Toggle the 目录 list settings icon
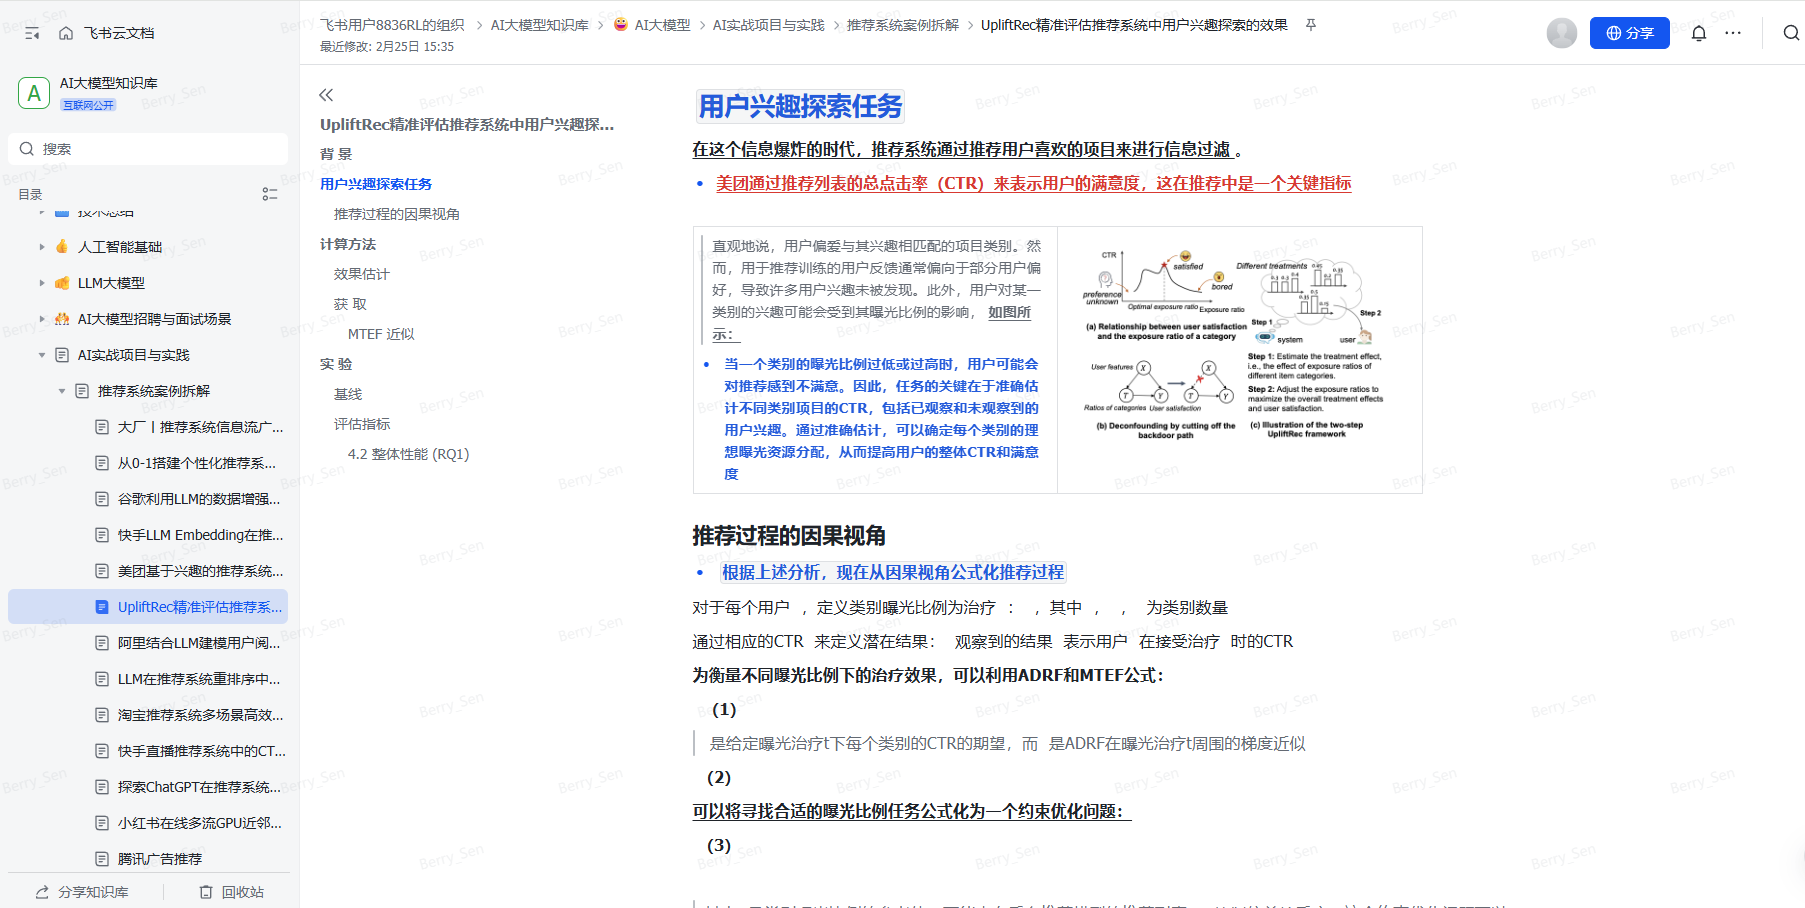This screenshot has height=908, width=1805. [270, 194]
